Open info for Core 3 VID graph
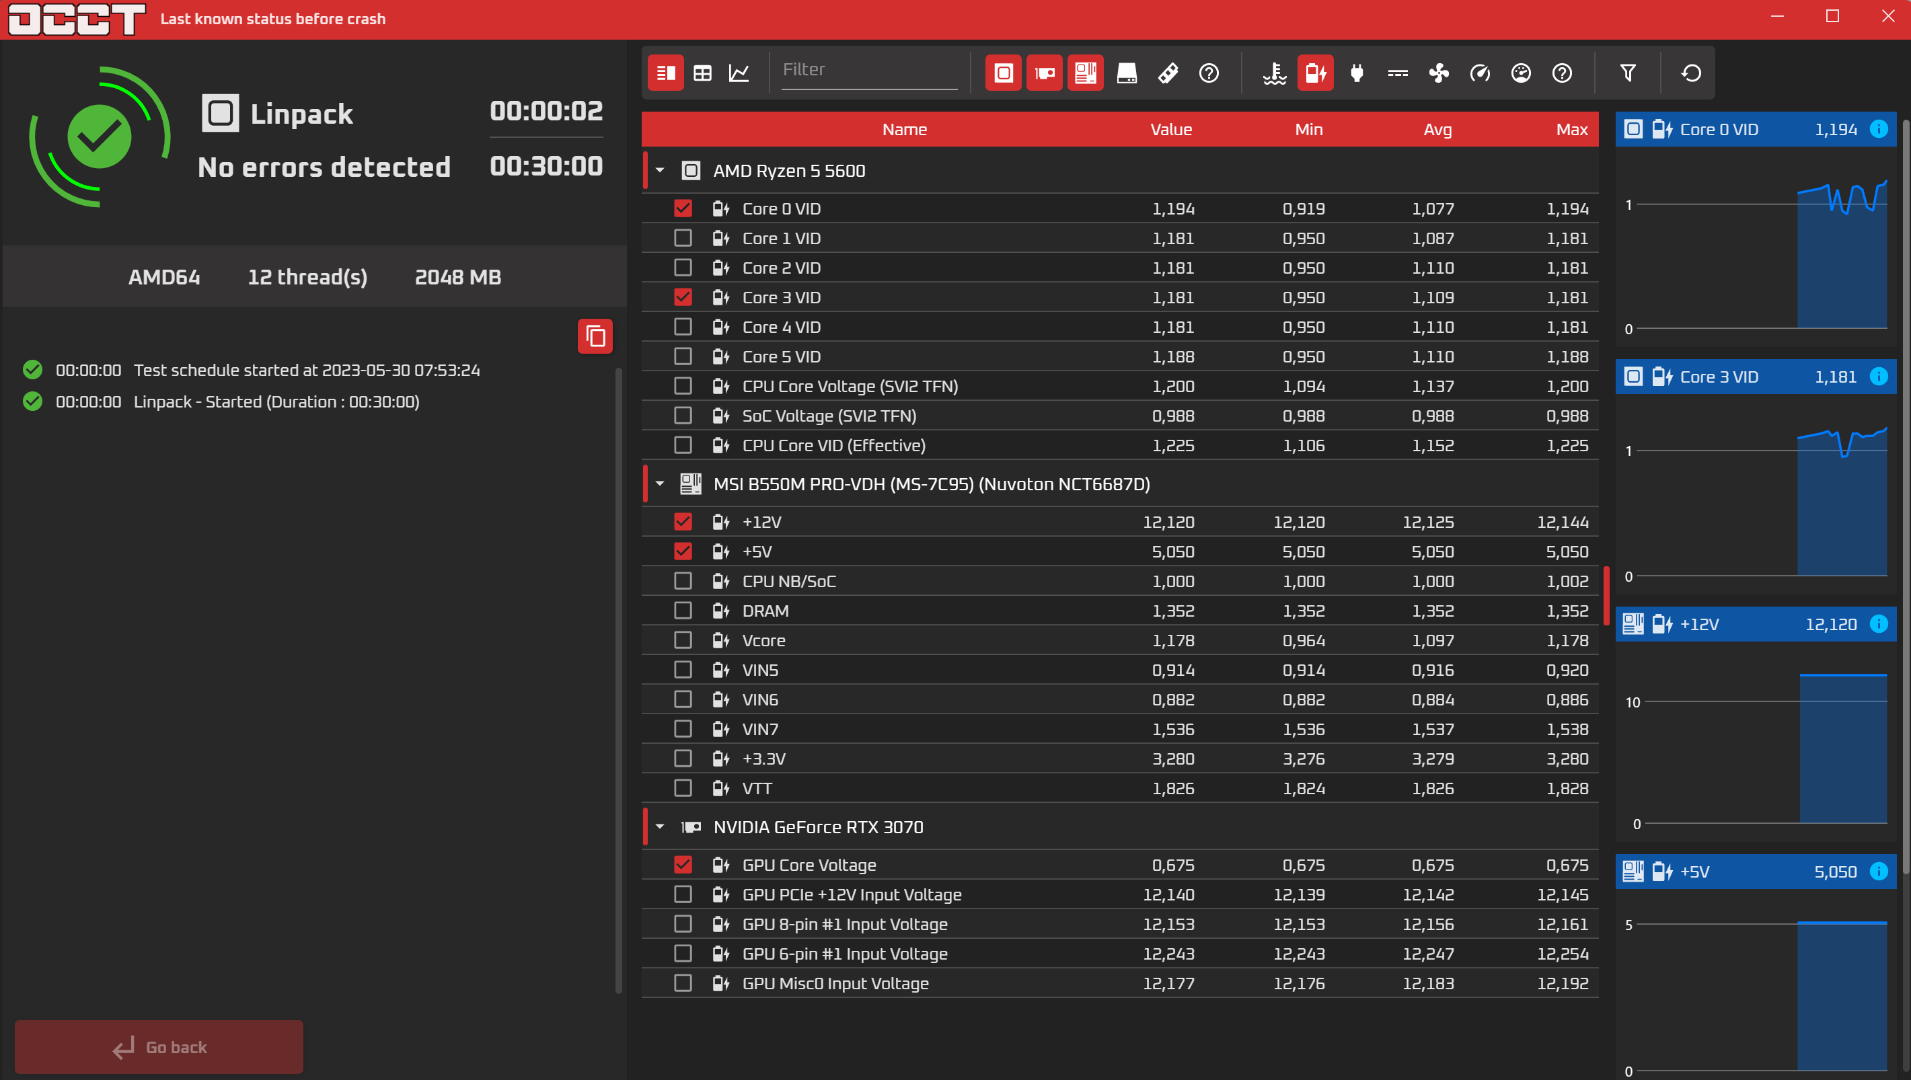This screenshot has height=1080, width=1911. [x=1879, y=377]
